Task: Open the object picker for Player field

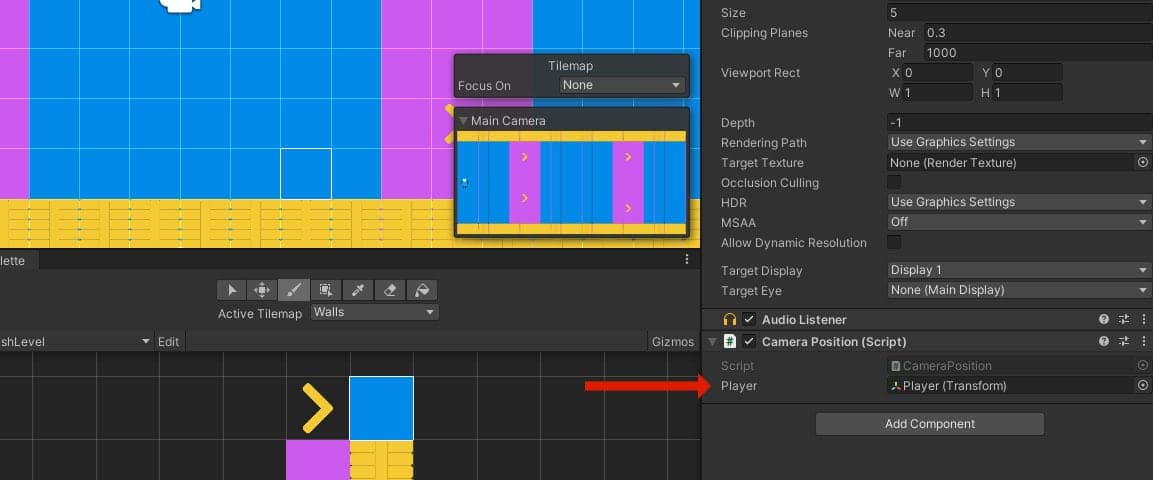Action: [x=1142, y=386]
